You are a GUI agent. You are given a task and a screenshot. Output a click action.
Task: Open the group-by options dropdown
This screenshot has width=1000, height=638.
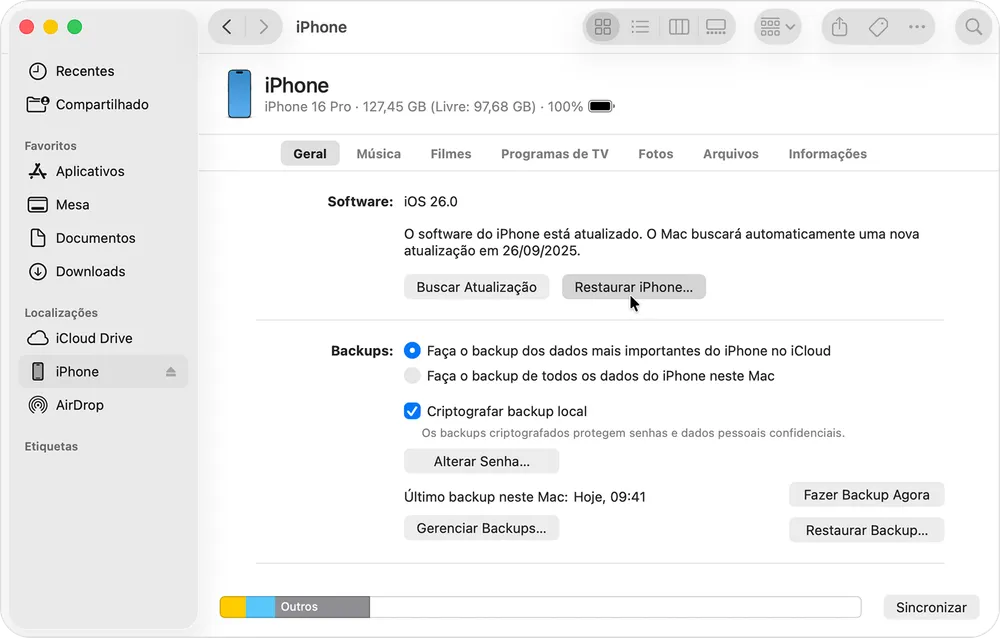(777, 27)
